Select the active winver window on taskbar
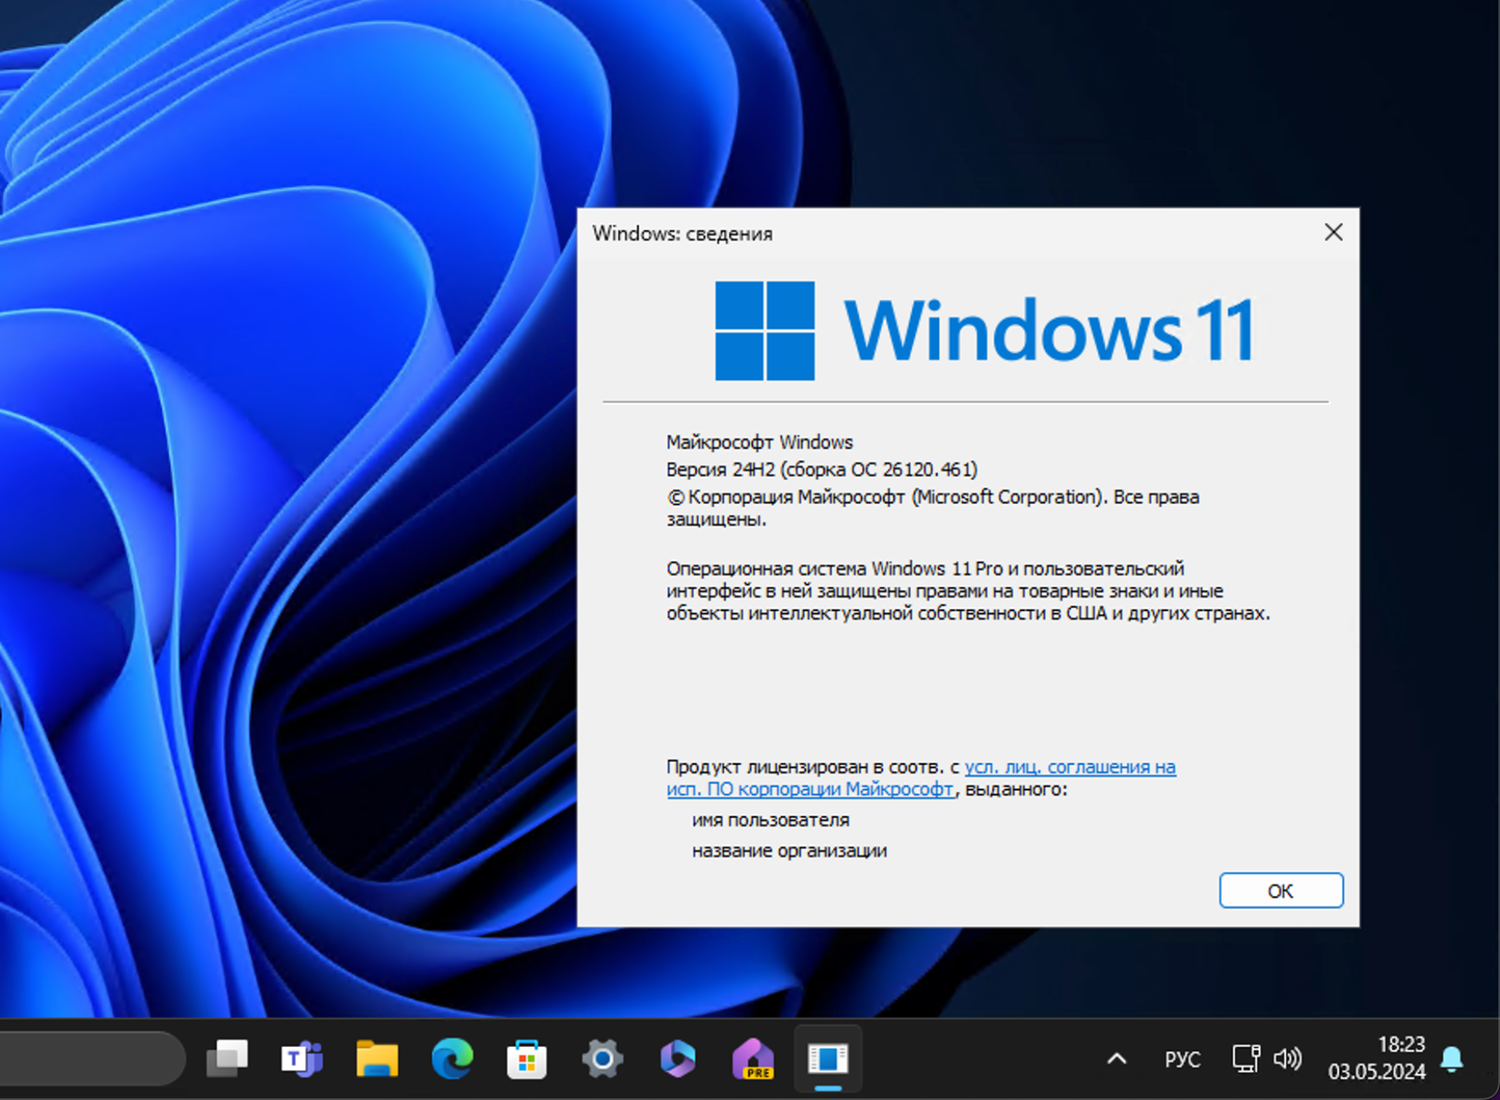 click(827, 1058)
